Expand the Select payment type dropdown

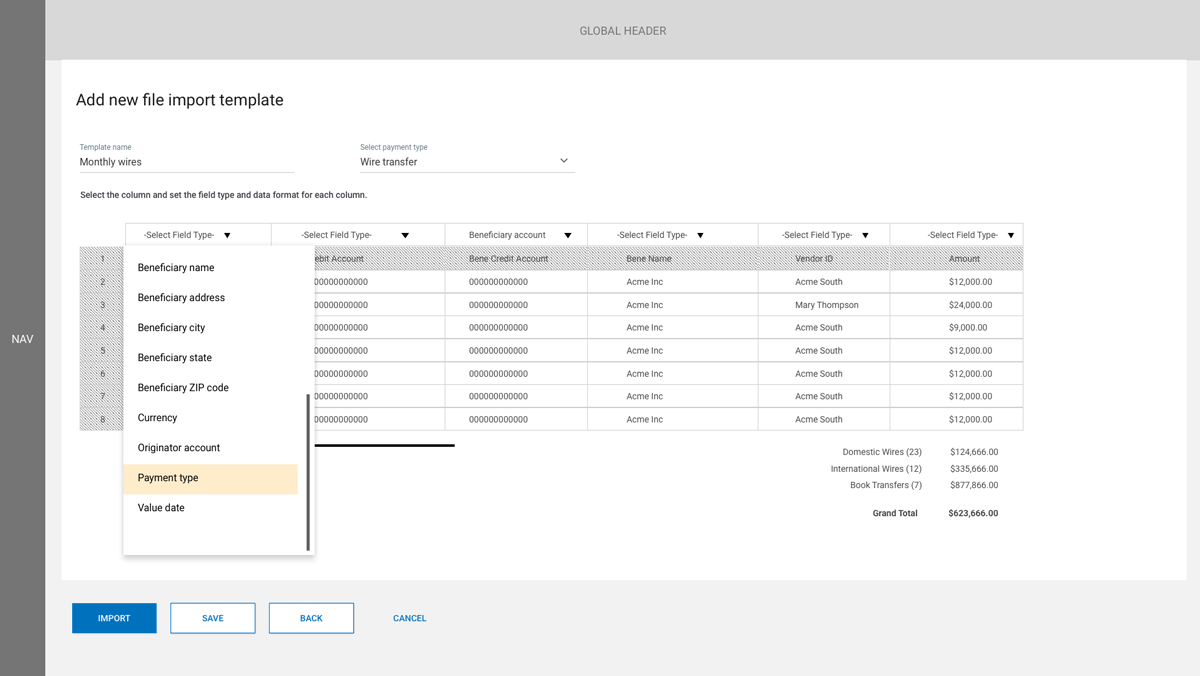467,161
